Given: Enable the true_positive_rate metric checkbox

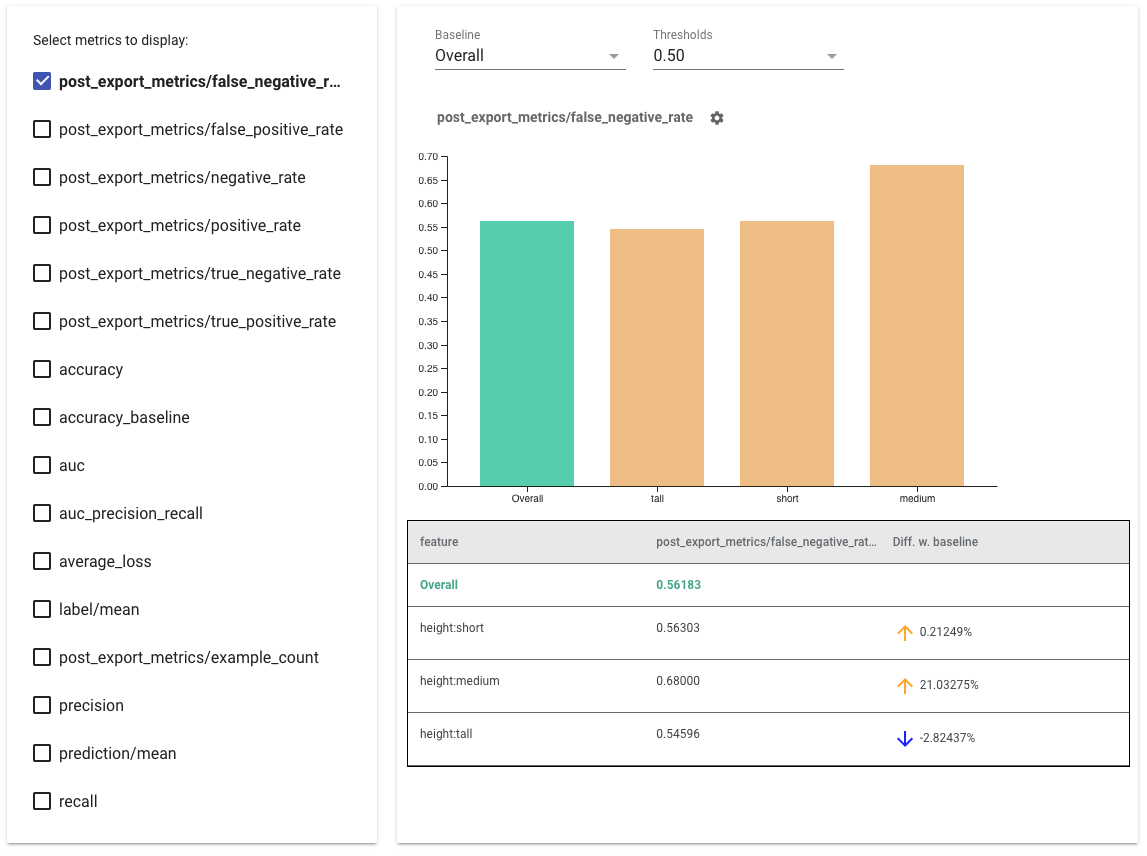Looking at the screenshot, I should tap(41, 320).
